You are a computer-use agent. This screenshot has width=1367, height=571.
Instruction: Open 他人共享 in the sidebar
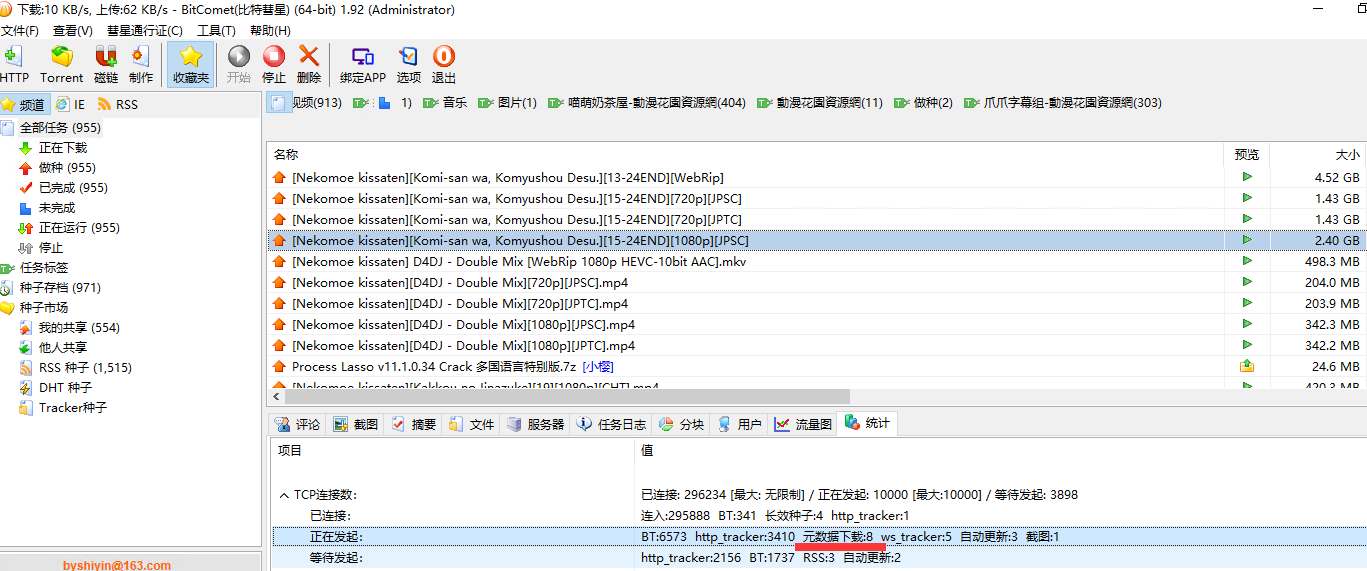[63, 348]
